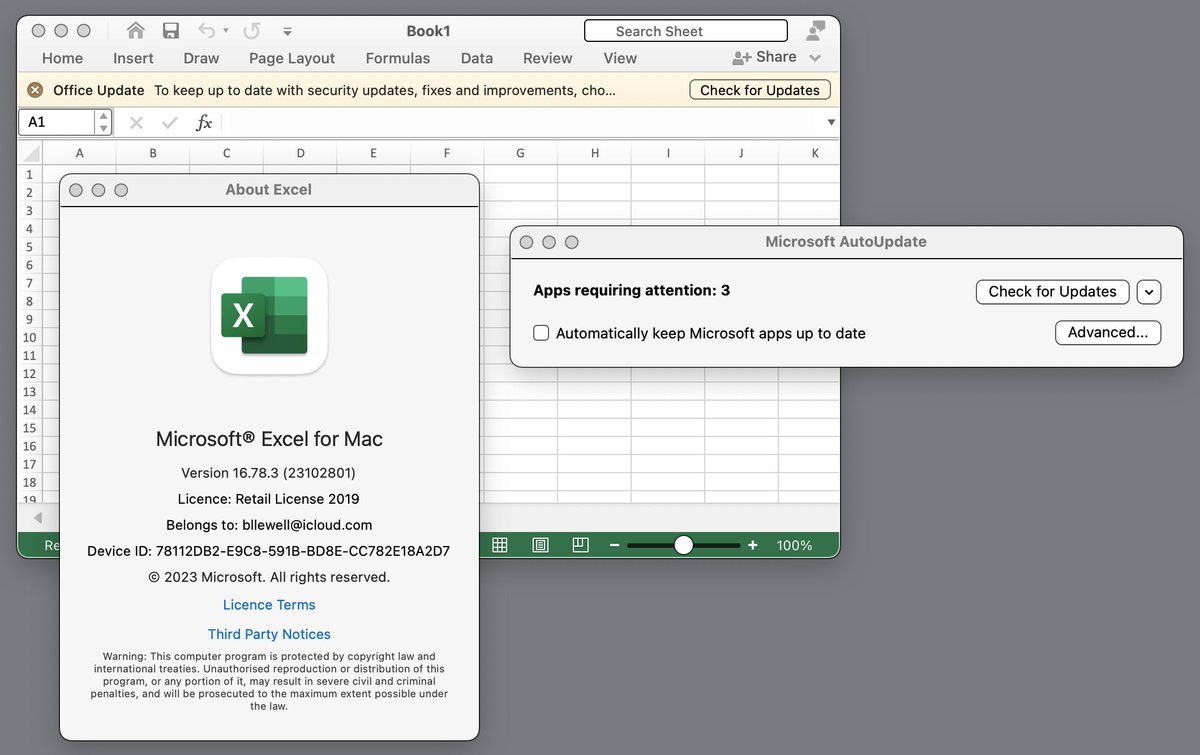Click Check for Updates in Office Update banner

click(760, 90)
